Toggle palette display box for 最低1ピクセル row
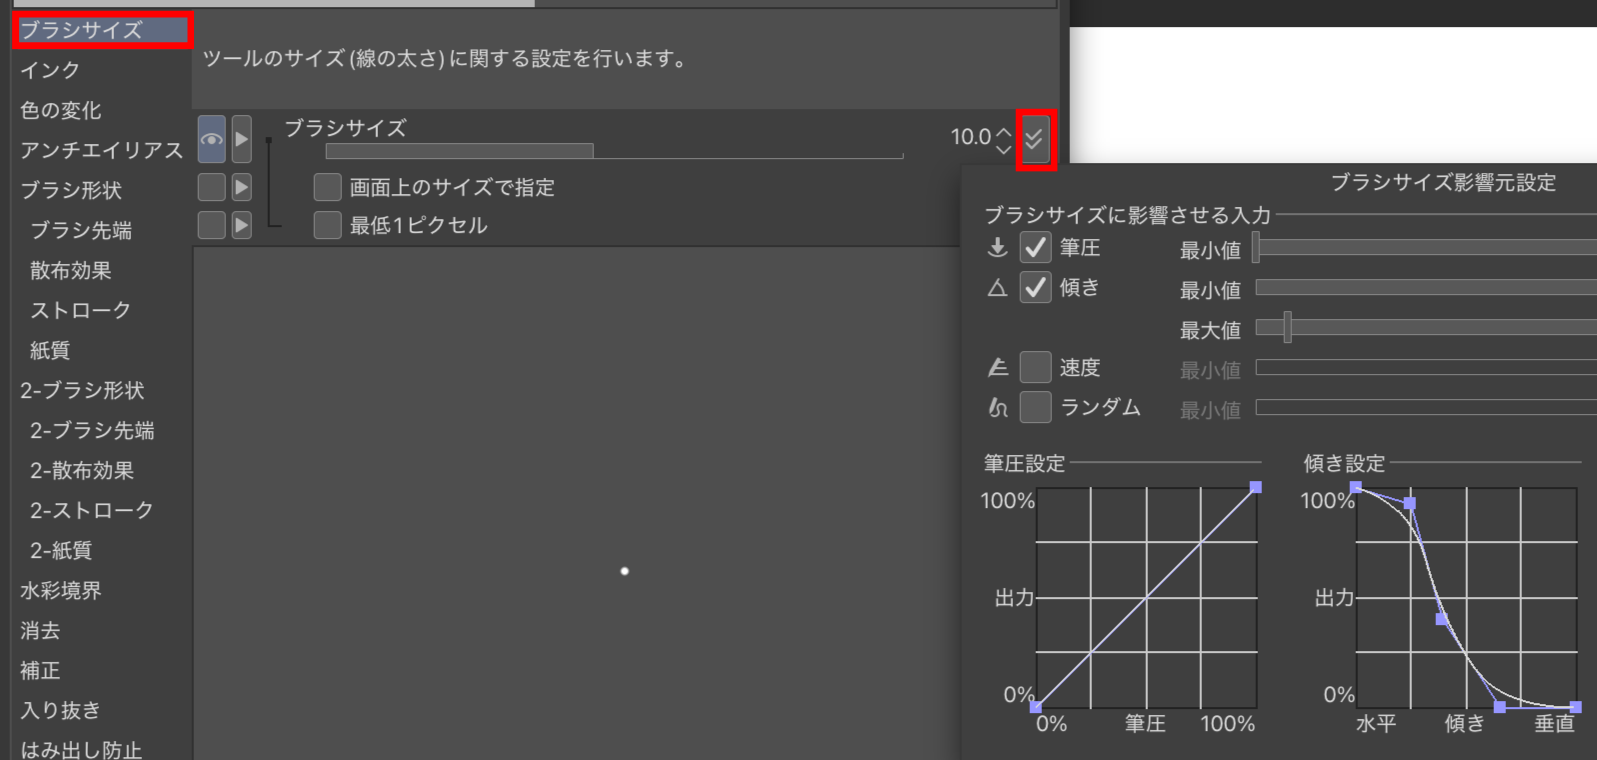The image size is (1597, 760). [x=211, y=225]
